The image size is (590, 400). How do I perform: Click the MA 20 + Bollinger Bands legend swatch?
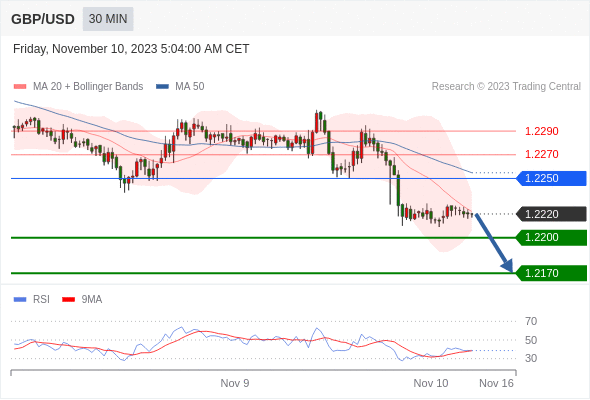(20, 87)
